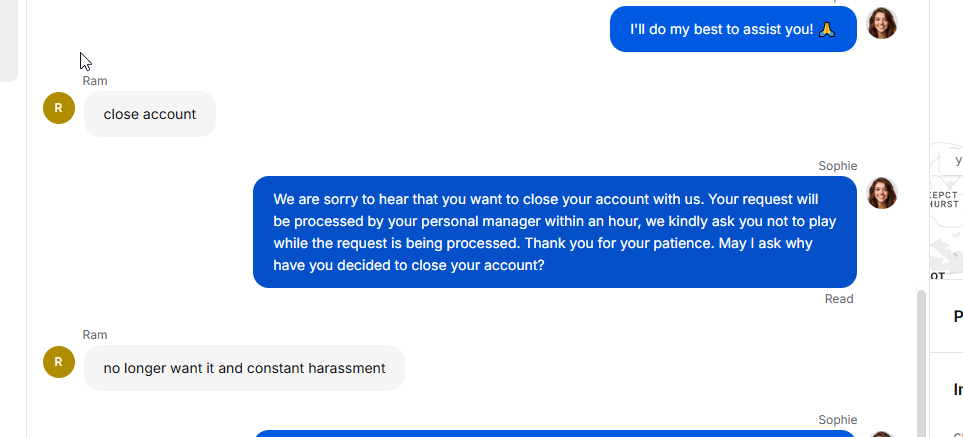The width and height of the screenshot is (963, 437).
Task: Click Ram's avatar beside "close account"
Action: [x=59, y=108]
